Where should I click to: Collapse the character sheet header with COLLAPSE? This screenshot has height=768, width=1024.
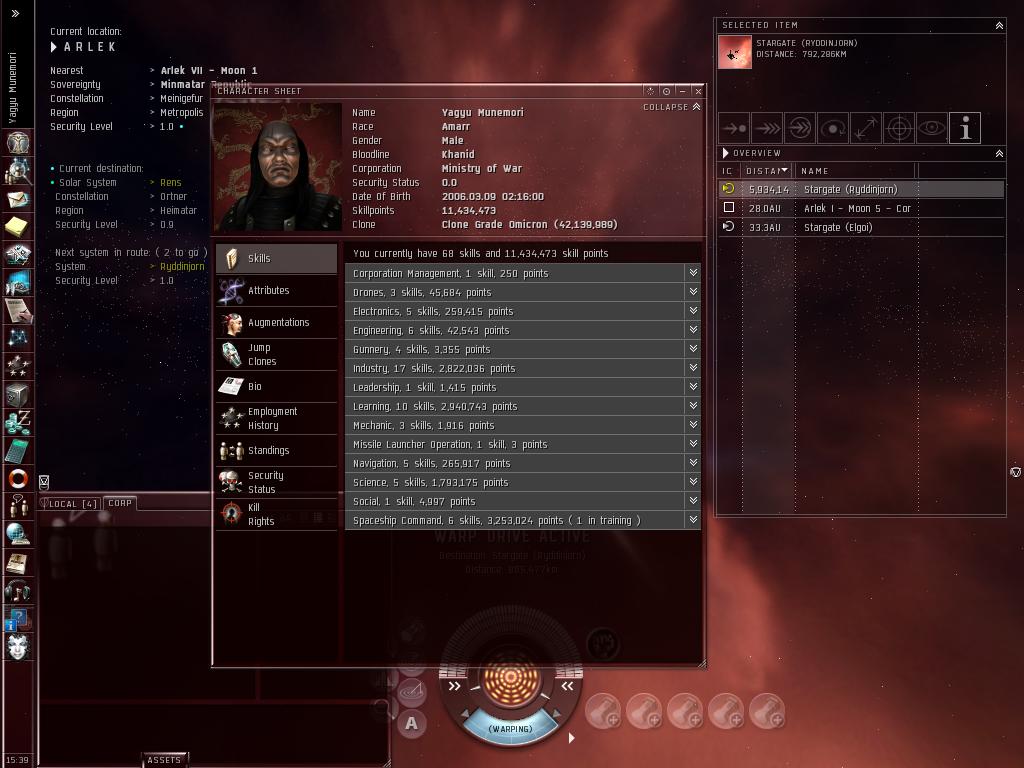tap(671, 107)
